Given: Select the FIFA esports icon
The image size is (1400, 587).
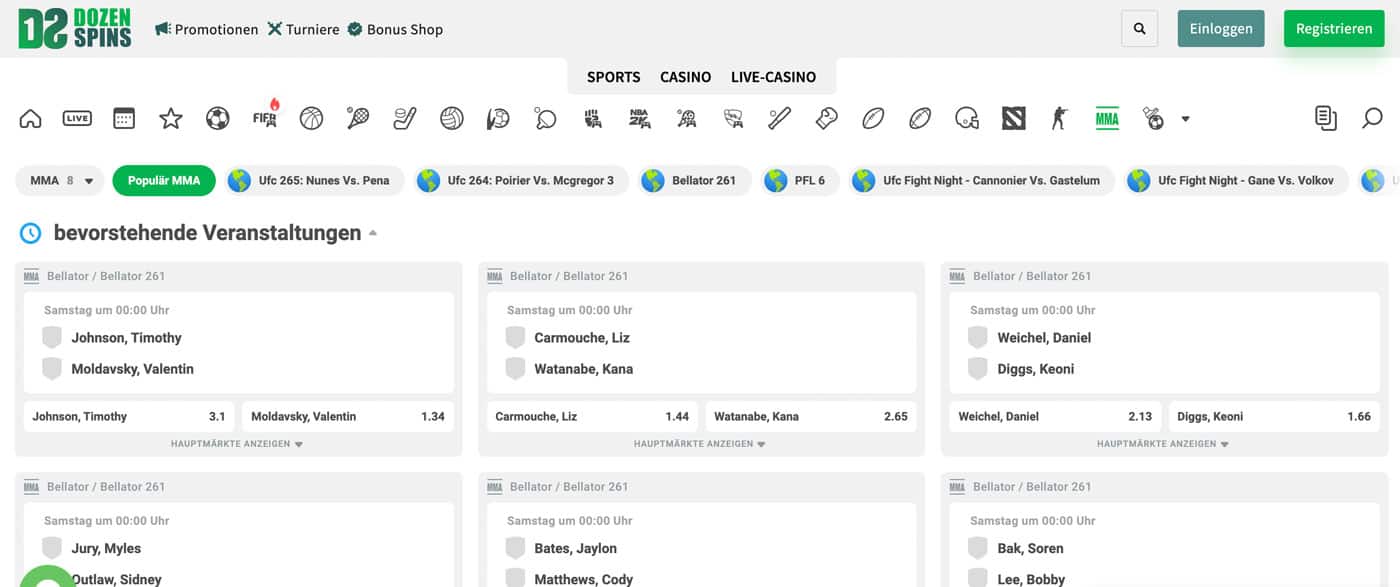Looking at the screenshot, I should point(265,116).
